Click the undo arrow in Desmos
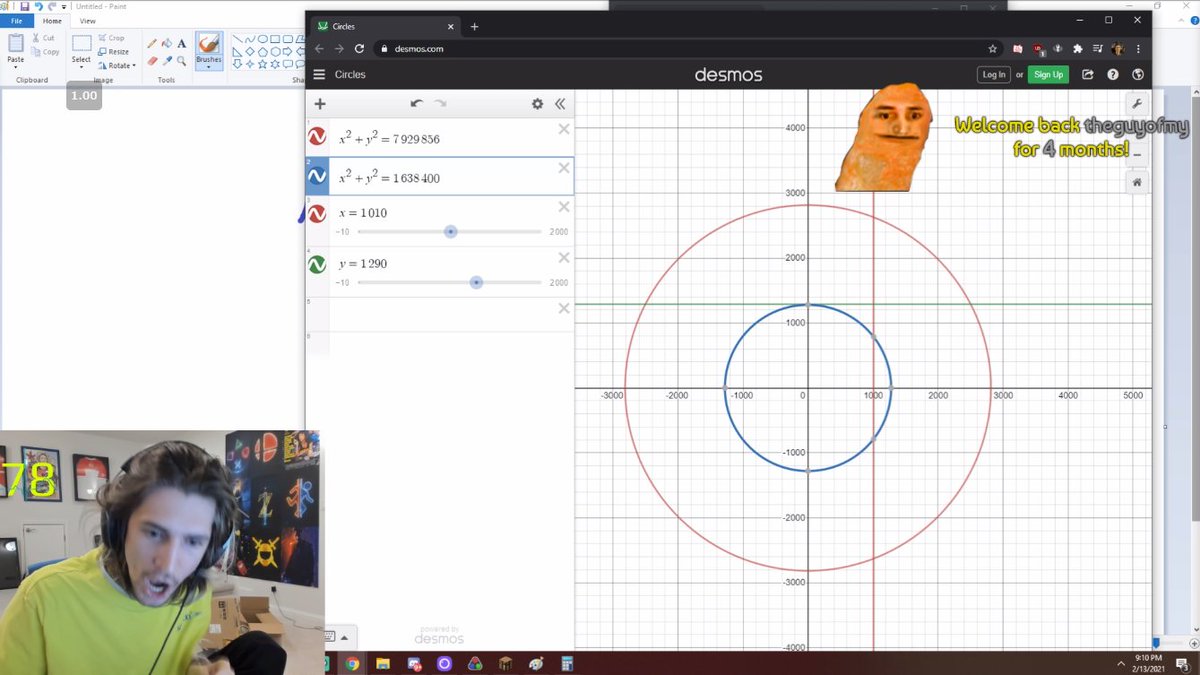Image resolution: width=1200 pixels, height=675 pixels. pyautogui.click(x=417, y=103)
